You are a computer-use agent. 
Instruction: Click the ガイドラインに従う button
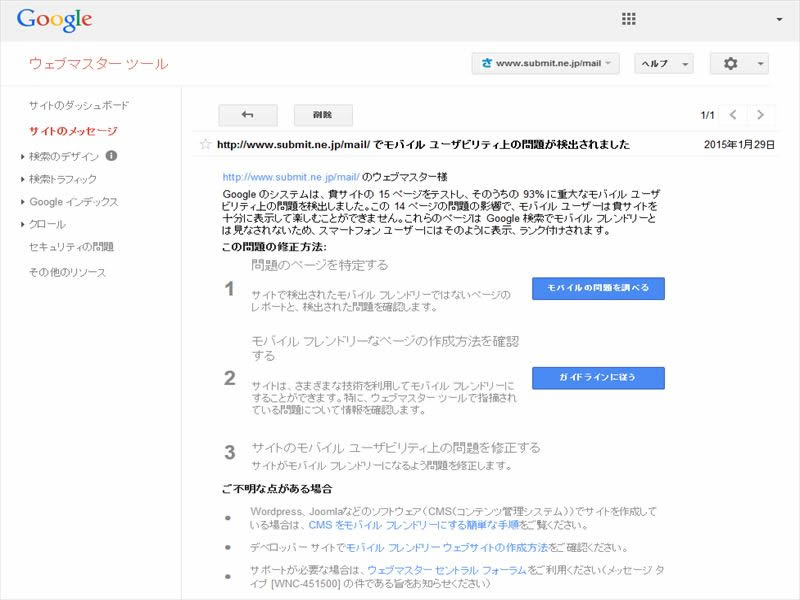(598, 378)
